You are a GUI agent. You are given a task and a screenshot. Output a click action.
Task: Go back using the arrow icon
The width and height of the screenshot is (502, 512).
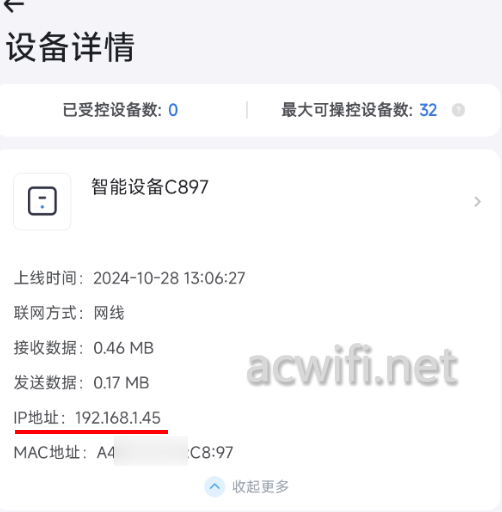point(14,5)
